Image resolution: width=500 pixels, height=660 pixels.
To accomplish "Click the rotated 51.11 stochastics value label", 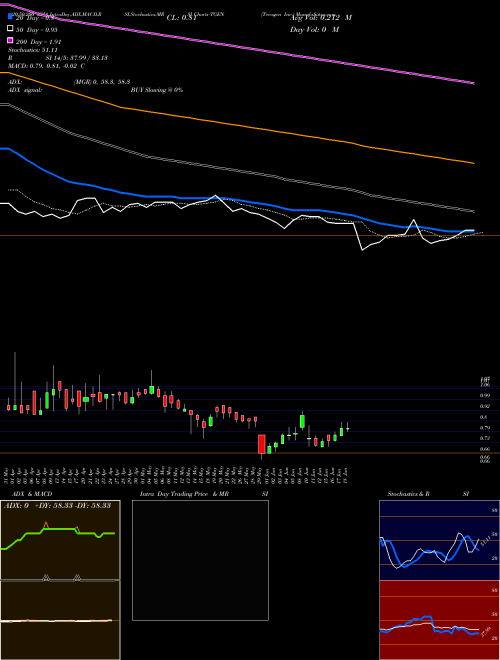I will (486, 541).
